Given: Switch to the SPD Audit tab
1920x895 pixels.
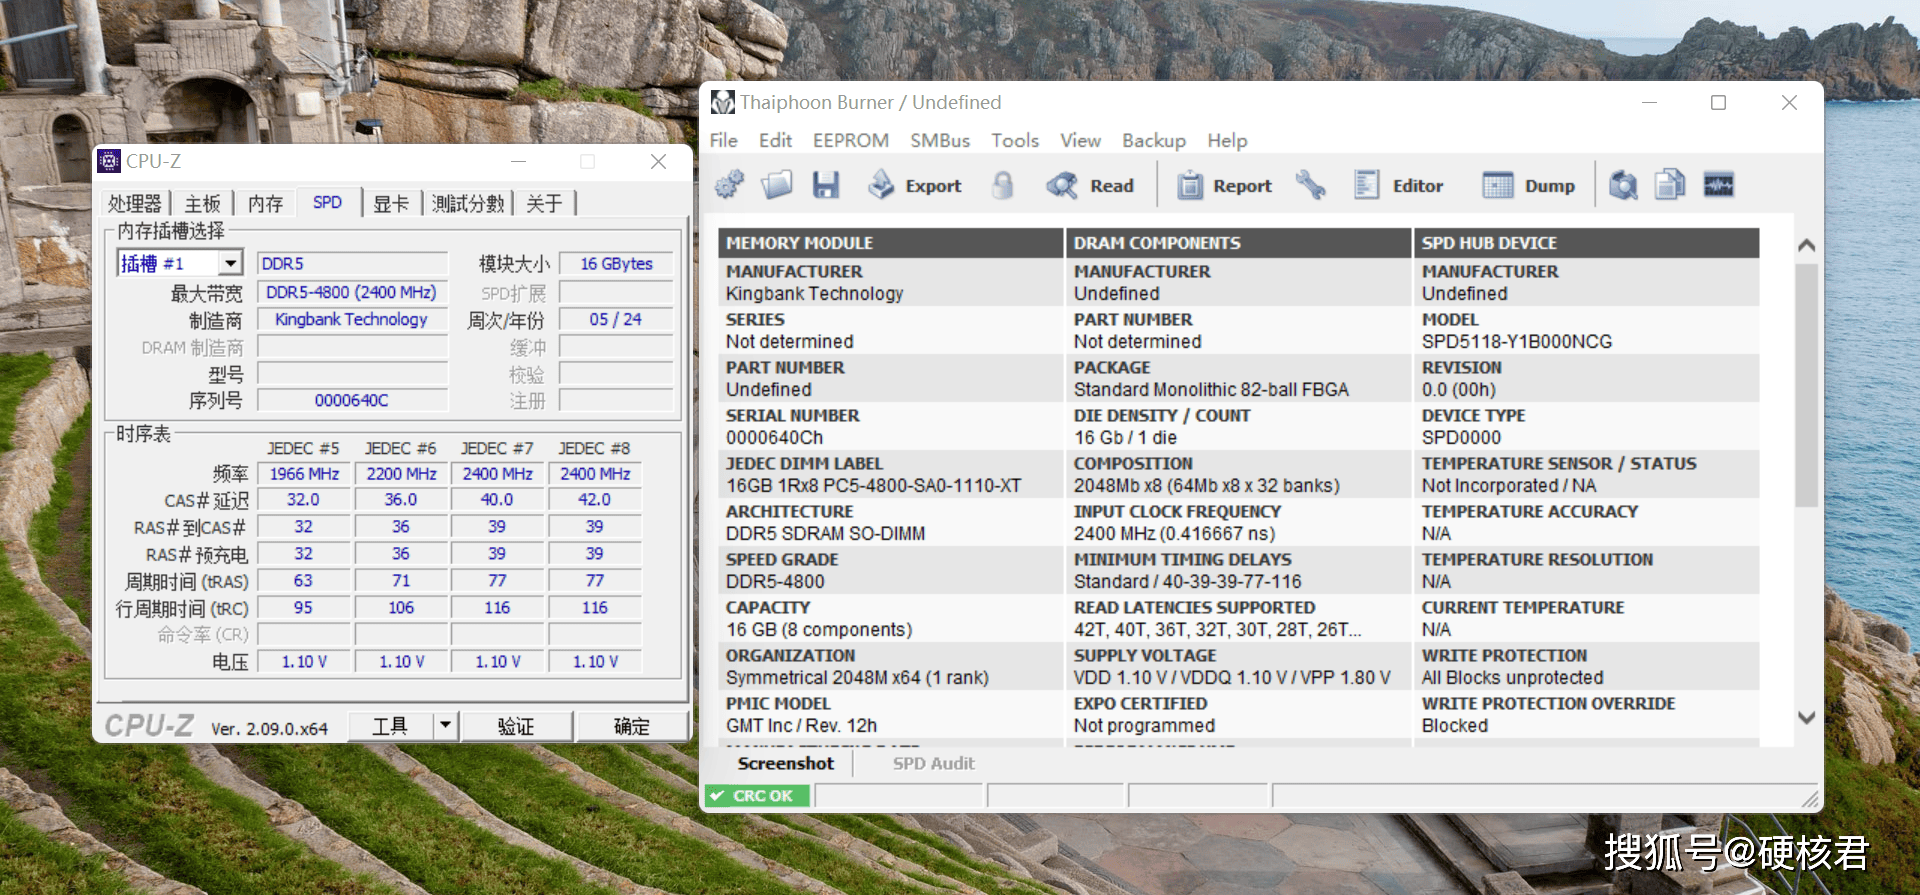Looking at the screenshot, I should pyautogui.click(x=934, y=763).
